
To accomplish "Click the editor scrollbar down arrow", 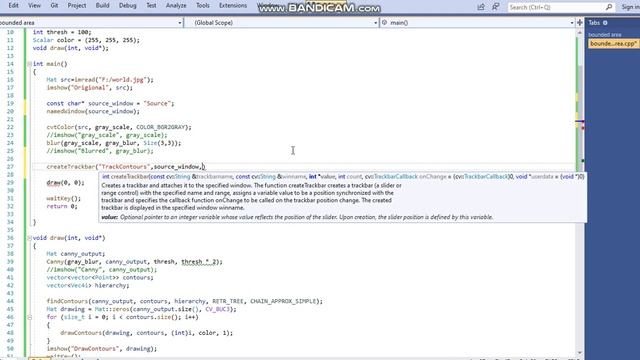I will tap(580, 353).
